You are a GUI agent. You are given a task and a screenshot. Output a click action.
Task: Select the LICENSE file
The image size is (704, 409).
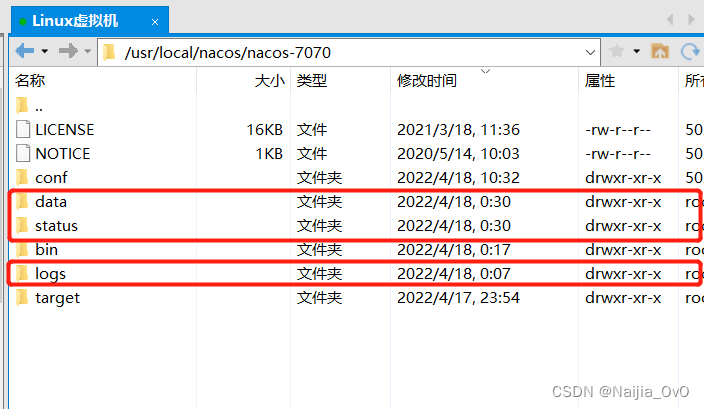tap(65, 130)
